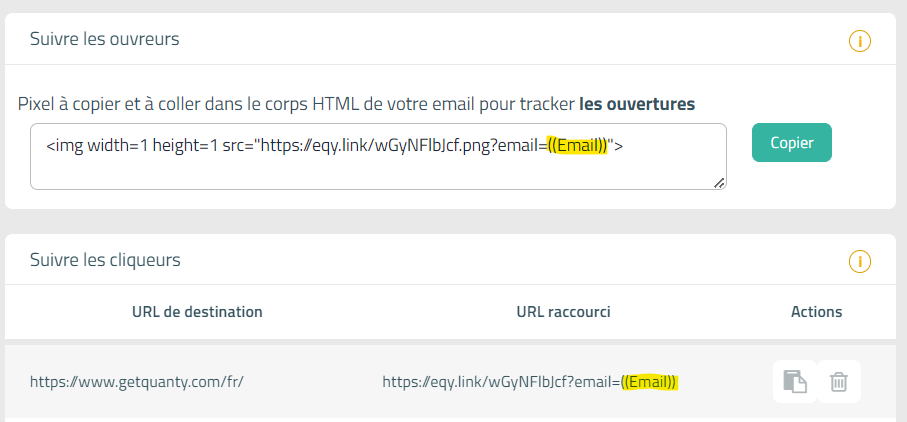Click the Suivre les cliqueurs panel title
907x422 pixels.
pyautogui.click(x=105, y=260)
